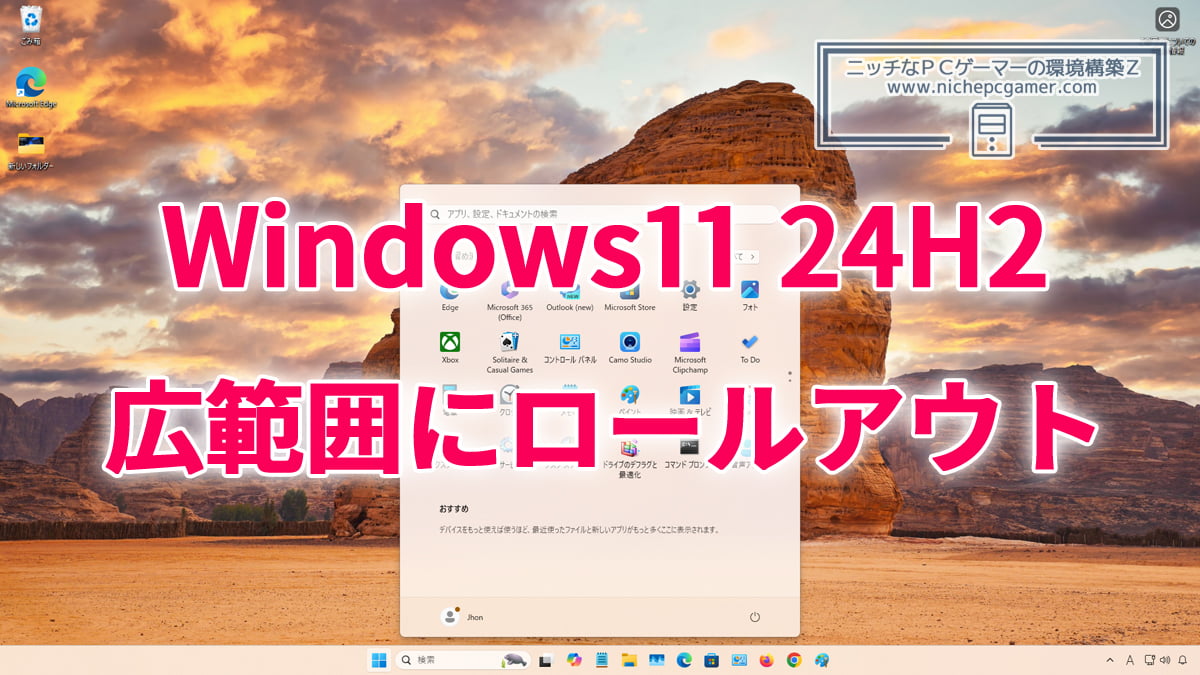Open フォト (Photos) pinned app
The image size is (1200, 675).
coord(750,296)
